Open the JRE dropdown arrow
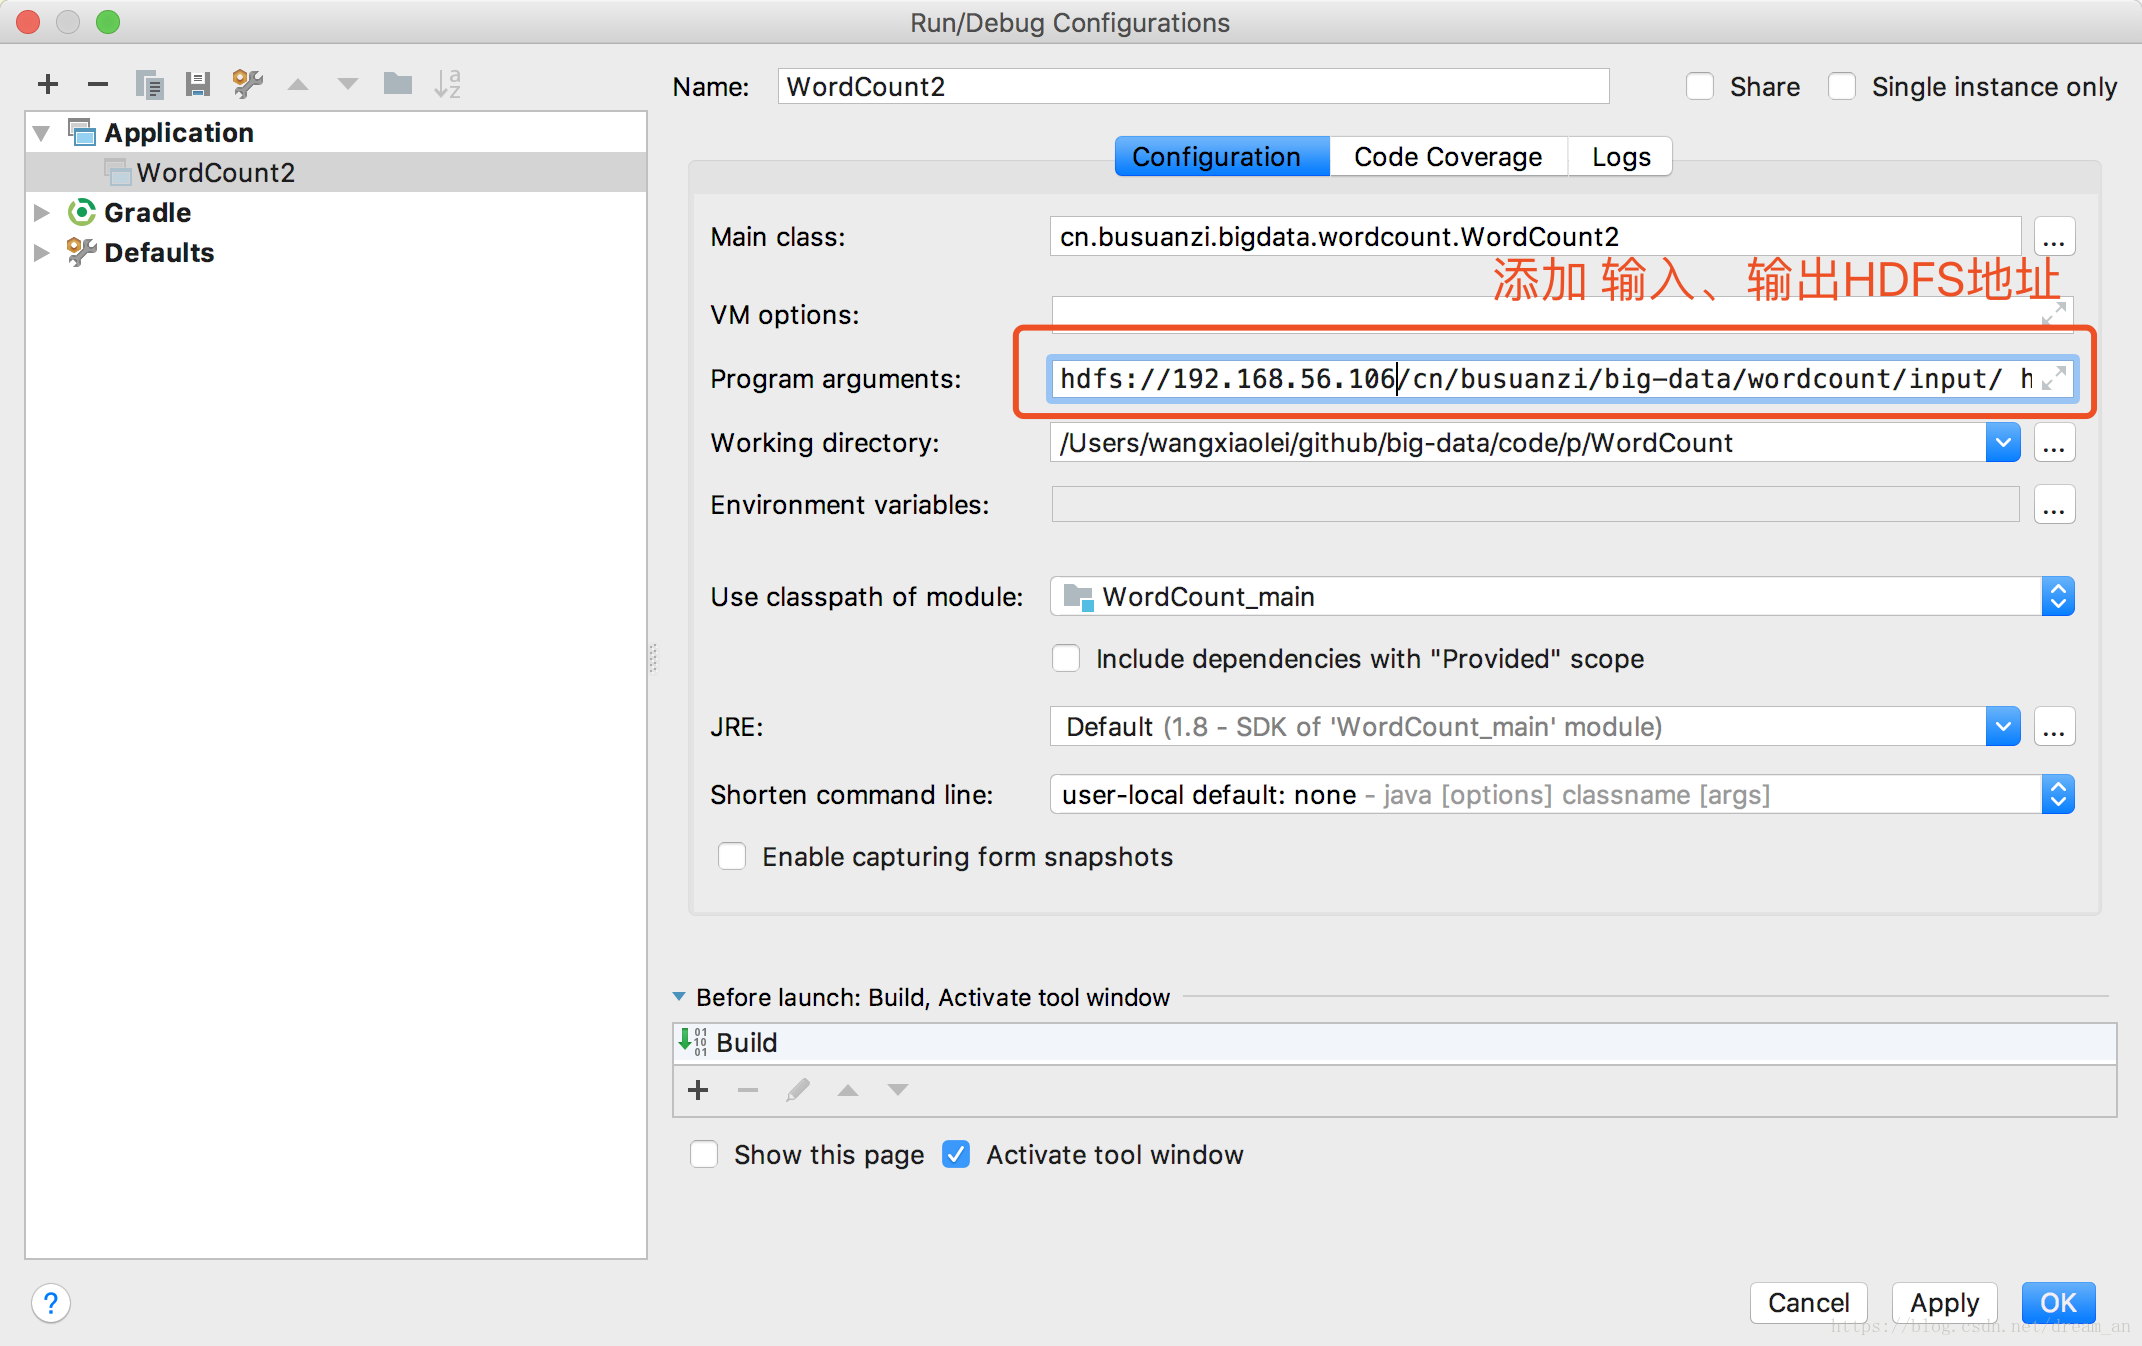Viewport: 2142px width, 1346px height. [x=2003, y=727]
